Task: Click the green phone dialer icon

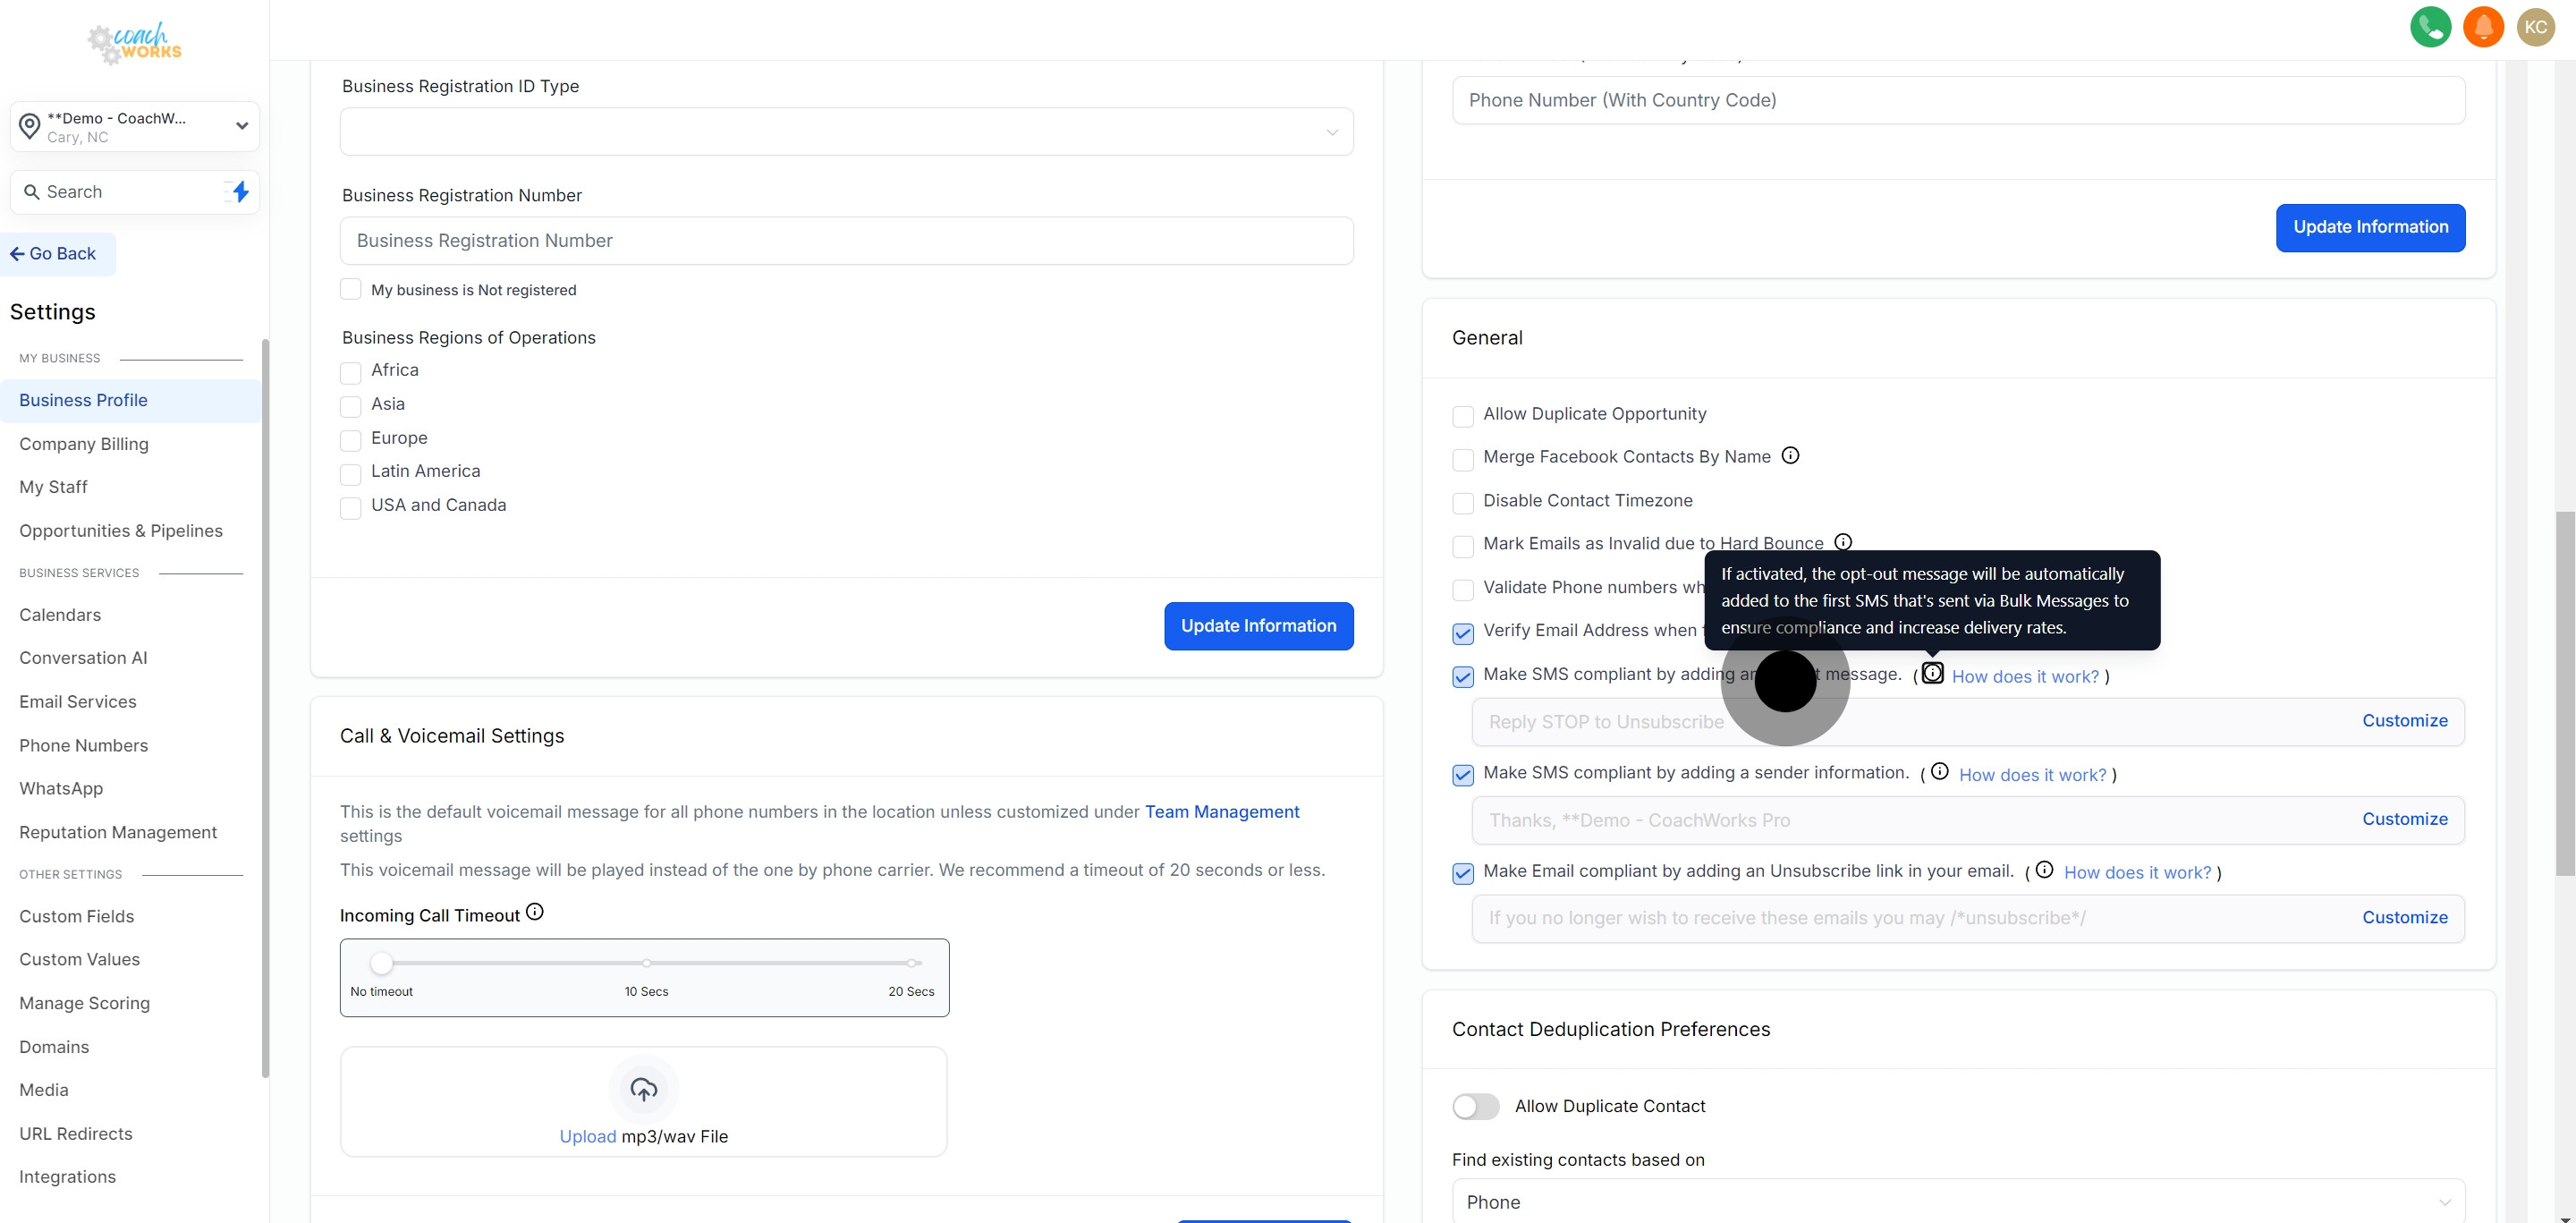Action: tap(2430, 27)
